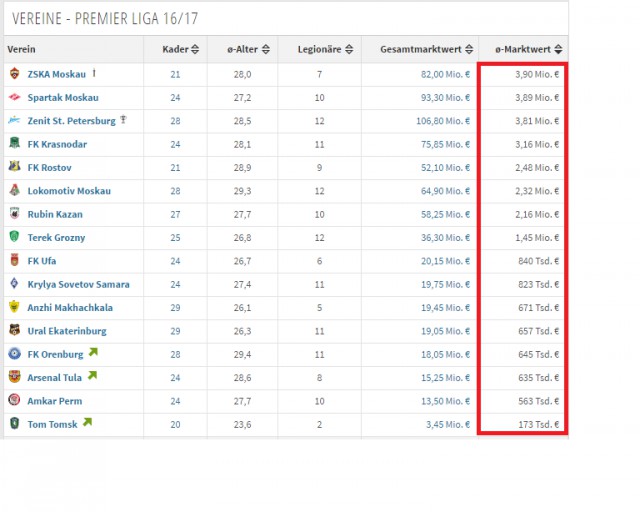Image resolution: width=640 pixels, height=512 pixels.
Task: Open the FK Ufa club page
Action: [x=42, y=260]
